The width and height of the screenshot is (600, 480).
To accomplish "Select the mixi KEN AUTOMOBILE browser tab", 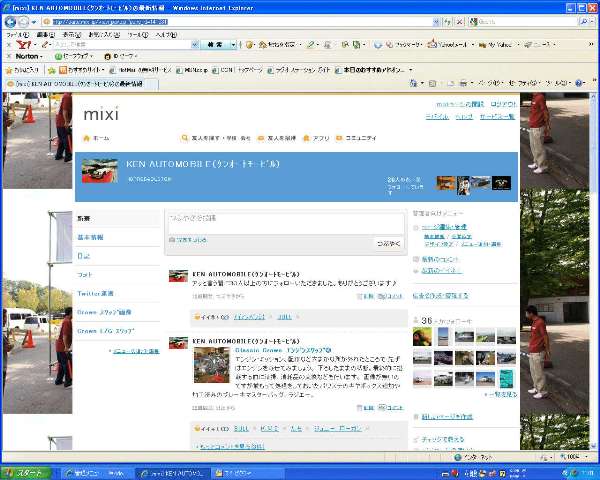I will pos(80,84).
